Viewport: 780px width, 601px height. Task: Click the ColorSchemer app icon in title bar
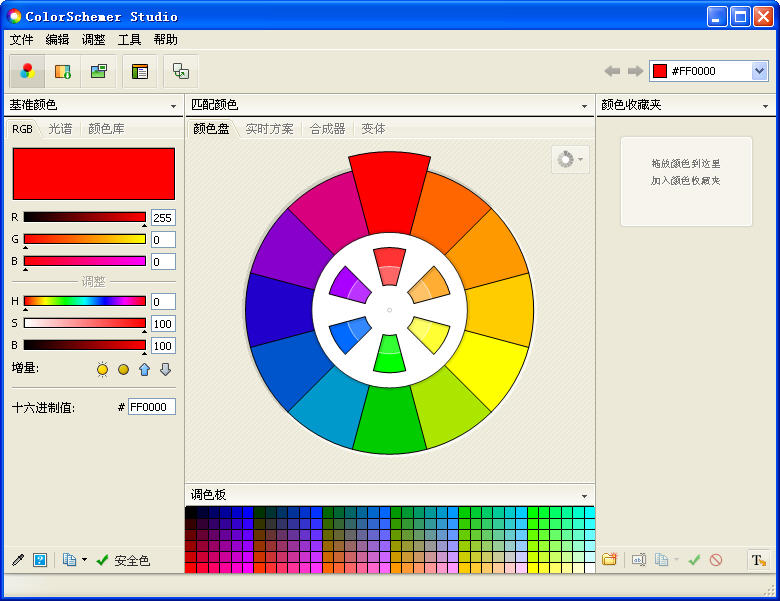coord(14,16)
